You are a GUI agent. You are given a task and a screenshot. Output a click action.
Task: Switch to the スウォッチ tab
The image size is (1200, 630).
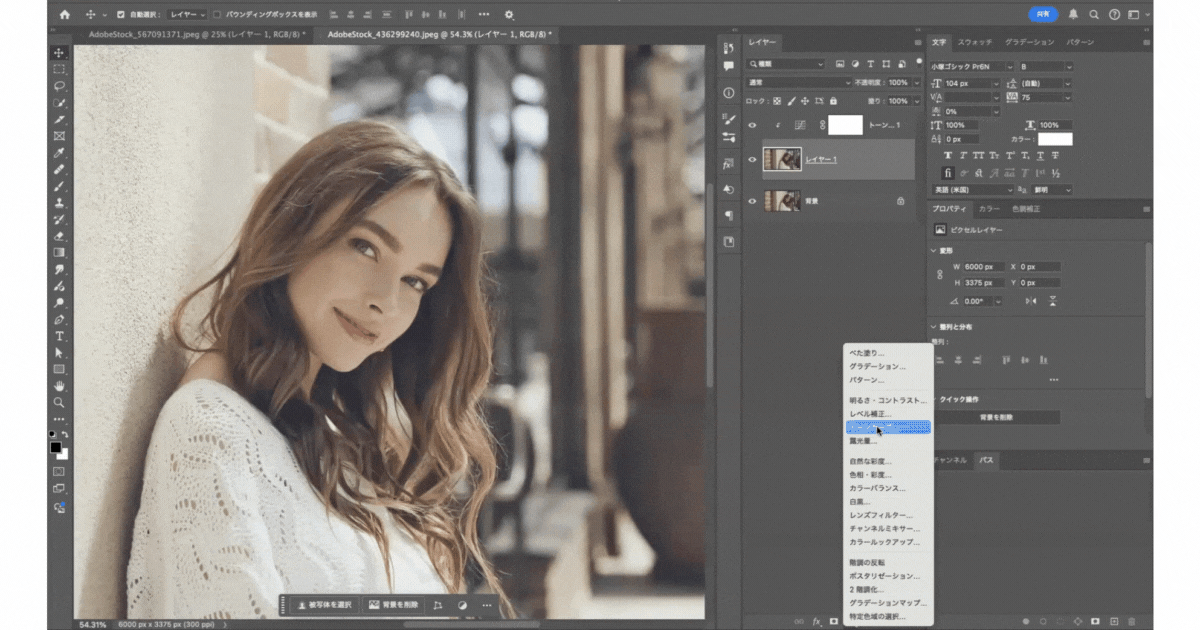(x=975, y=43)
